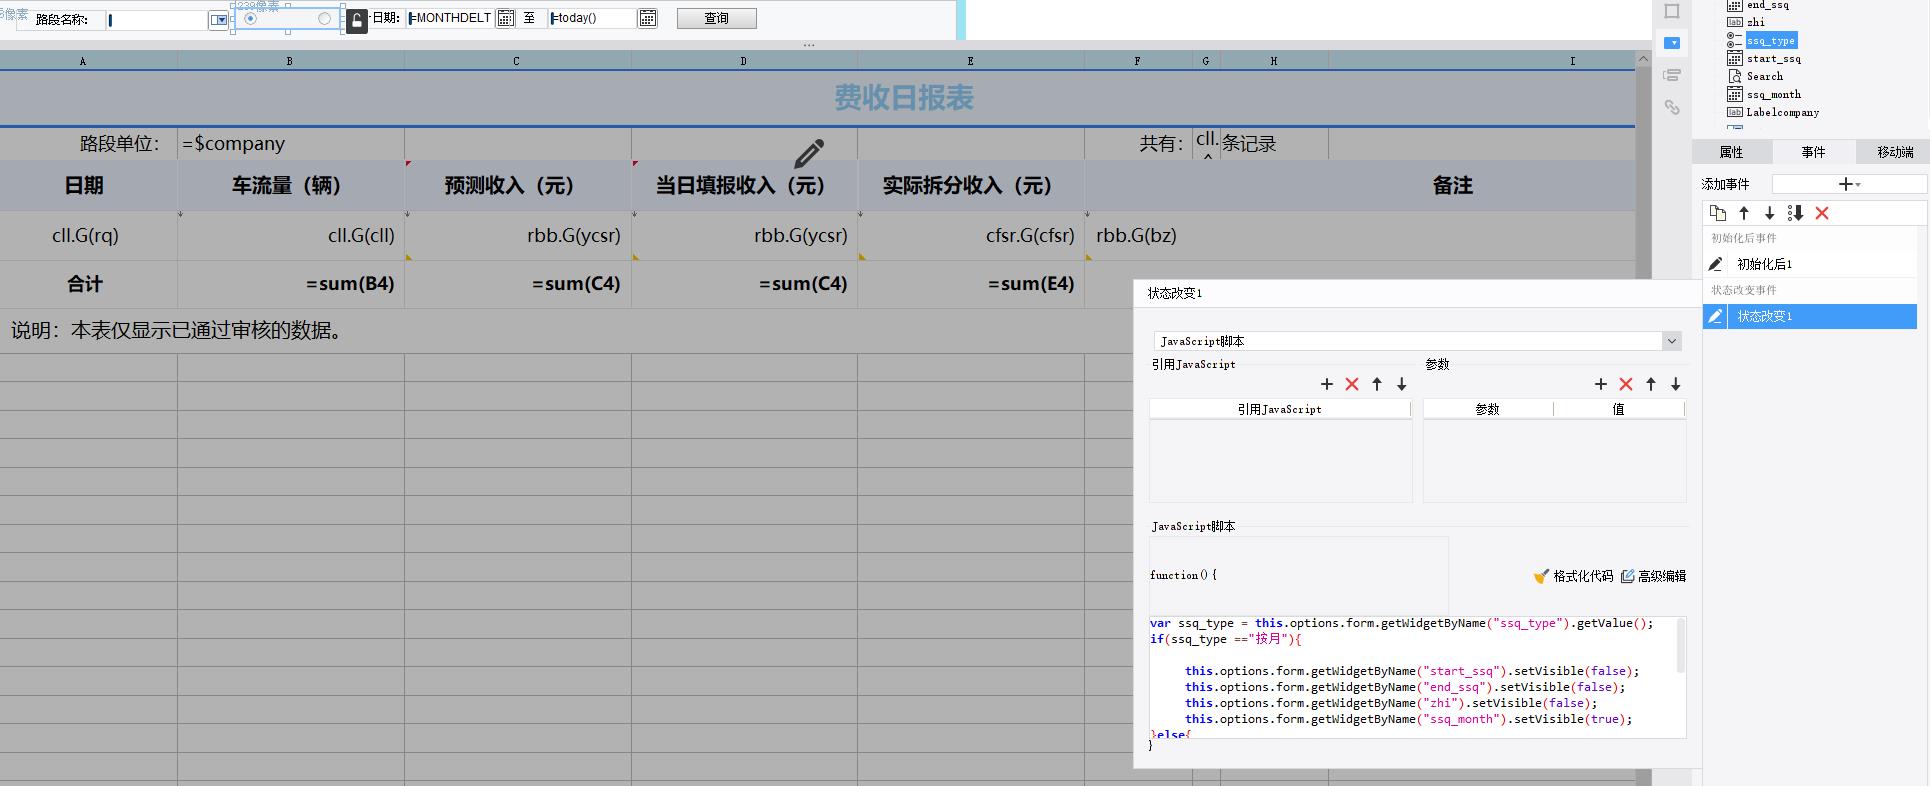The height and width of the screenshot is (786, 1930).
Task: Switch to the 移动端 tab
Action: click(1895, 152)
